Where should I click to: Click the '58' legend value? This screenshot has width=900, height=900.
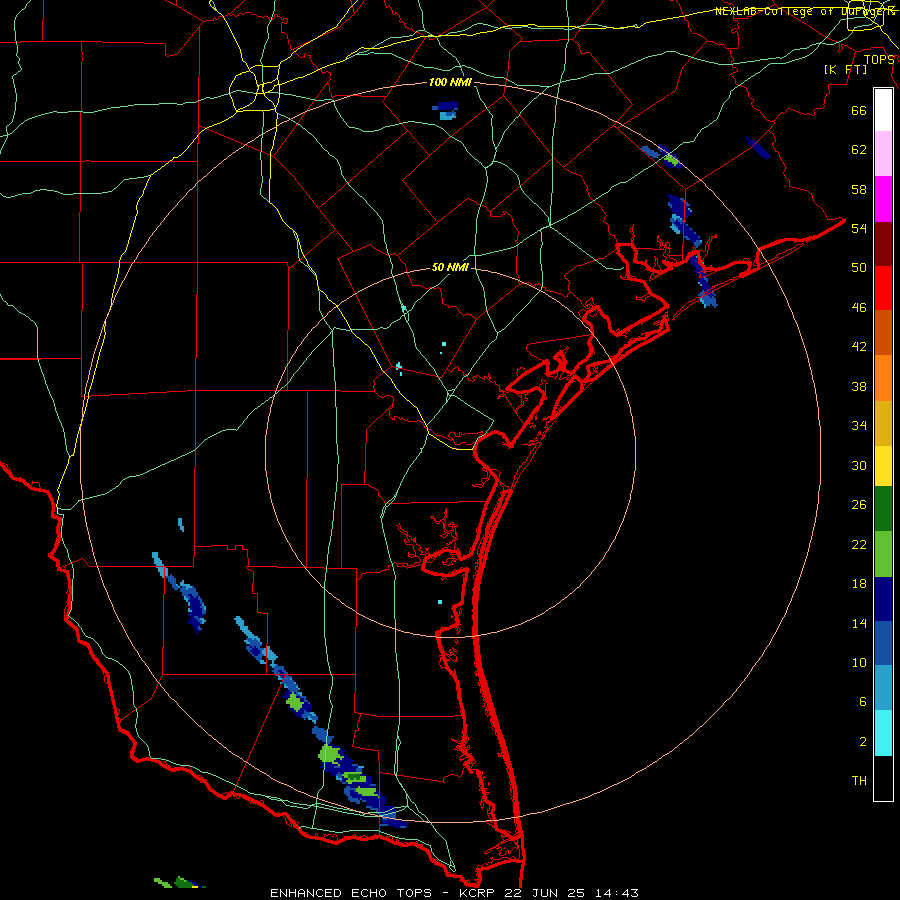[859, 189]
